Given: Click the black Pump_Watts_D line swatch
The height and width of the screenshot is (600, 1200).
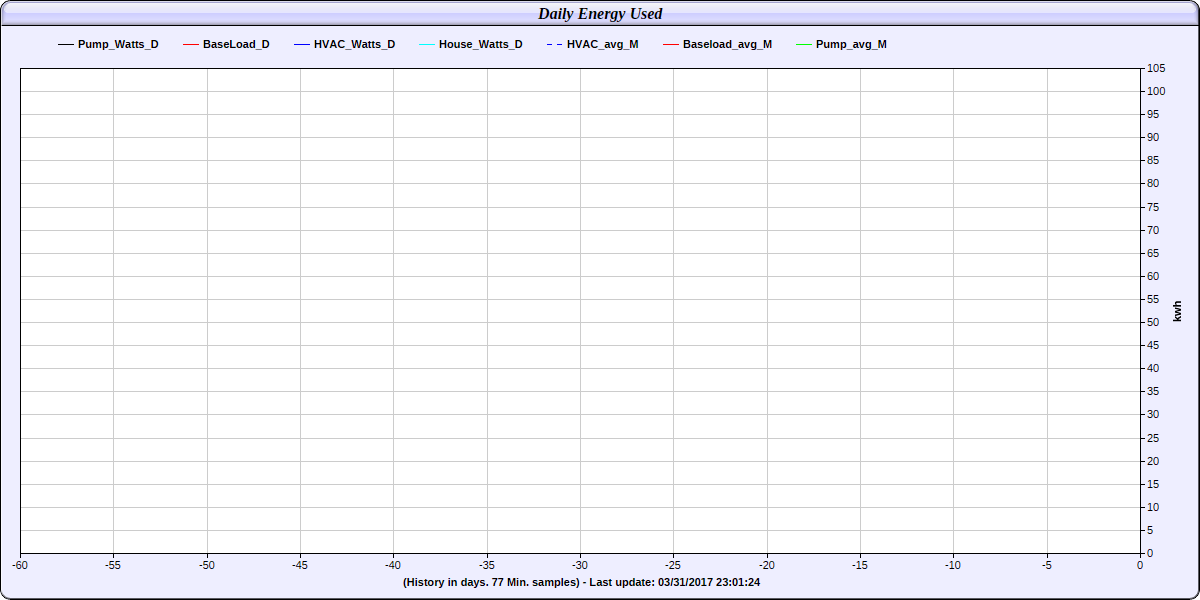Looking at the screenshot, I should click(66, 45).
